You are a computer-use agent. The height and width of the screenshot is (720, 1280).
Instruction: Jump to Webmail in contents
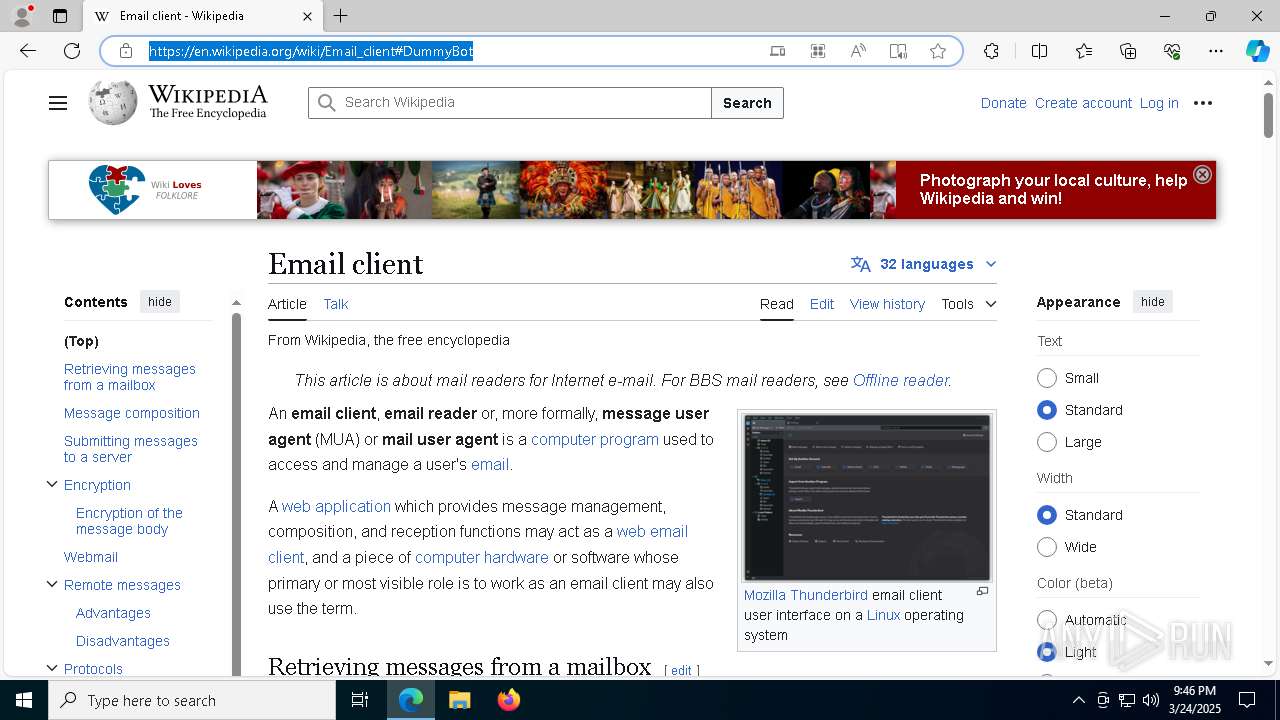[x=91, y=557]
